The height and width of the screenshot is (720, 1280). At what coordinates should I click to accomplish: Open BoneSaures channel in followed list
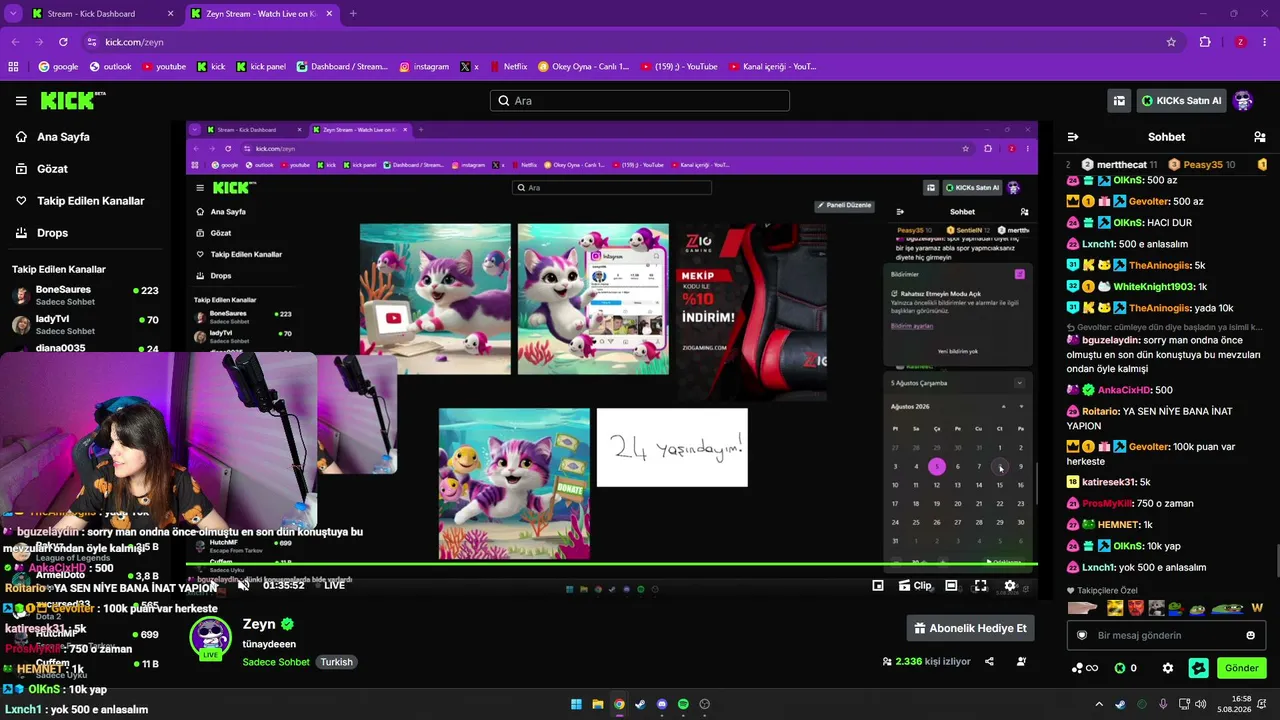[x=85, y=295]
